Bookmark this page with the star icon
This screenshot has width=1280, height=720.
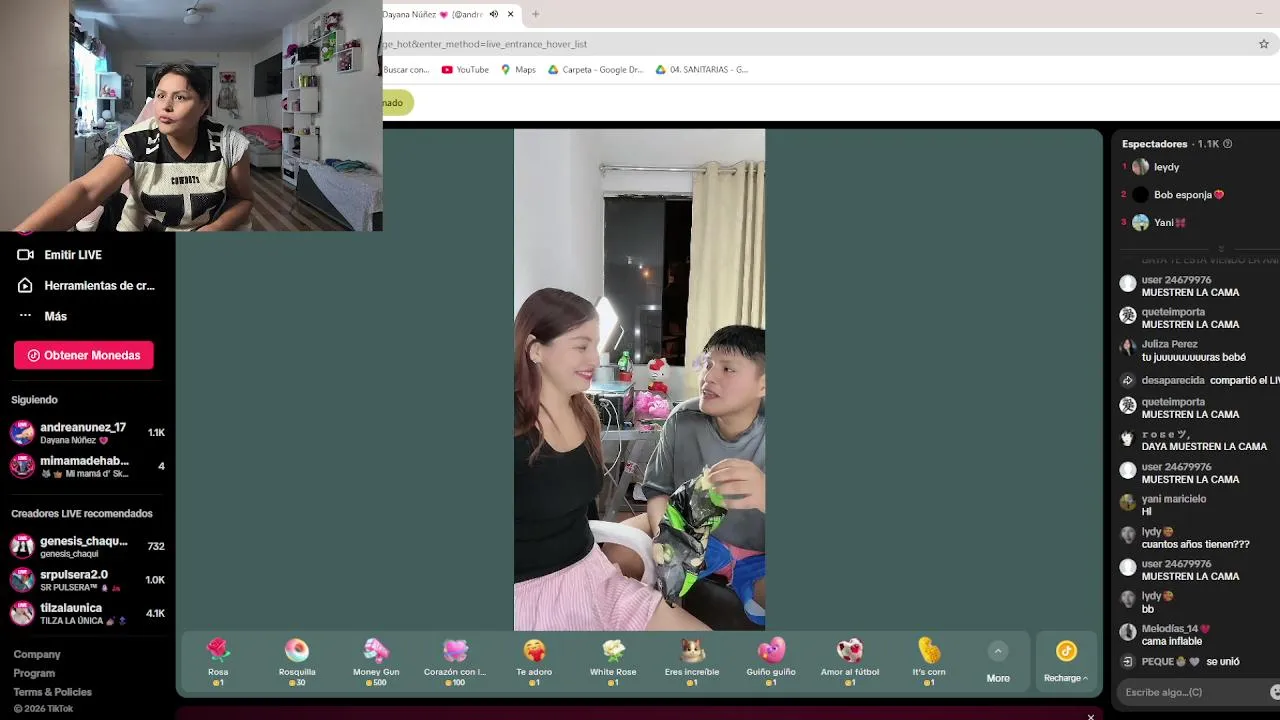click(x=1264, y=44)
